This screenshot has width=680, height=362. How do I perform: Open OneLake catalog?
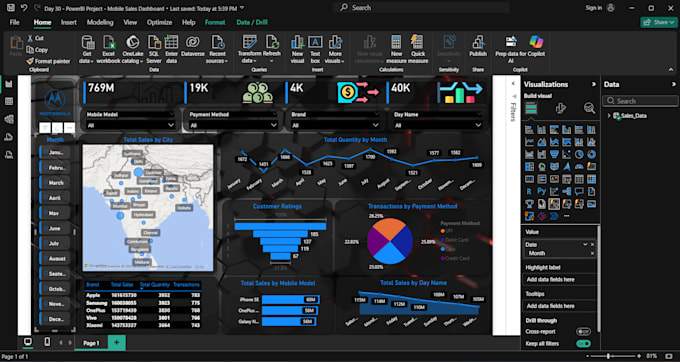point(132,49)
